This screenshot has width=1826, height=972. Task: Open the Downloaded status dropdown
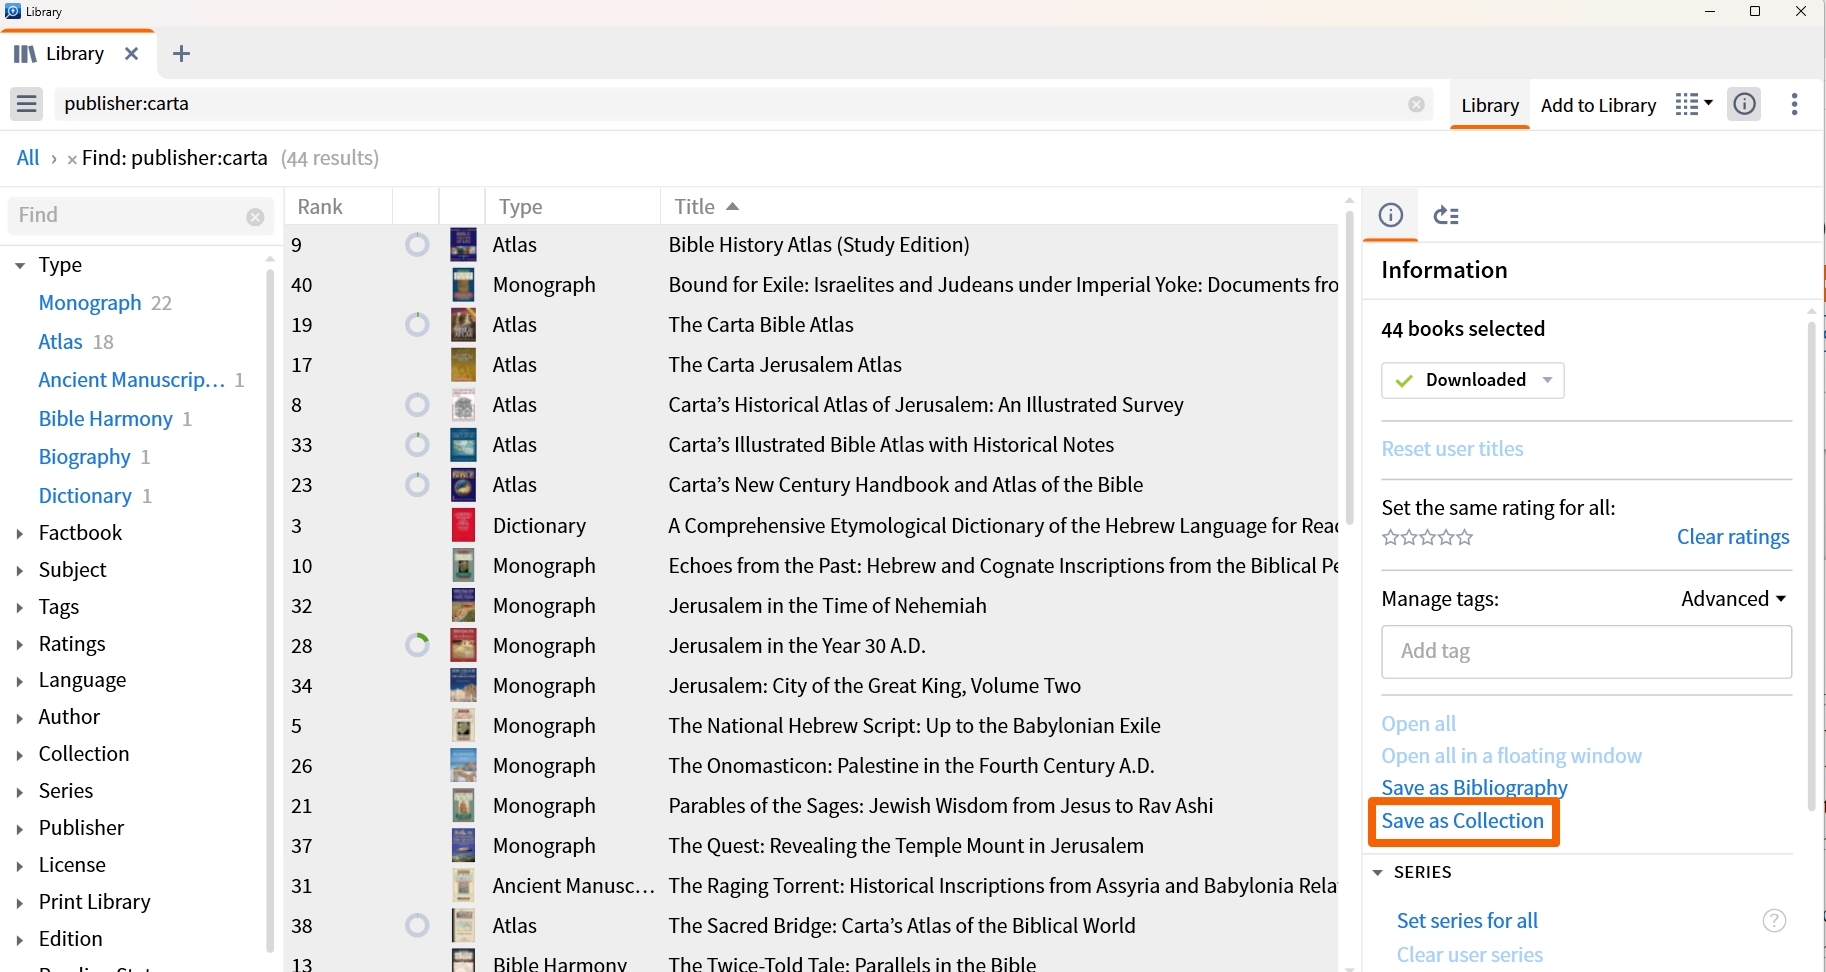[1472, 380]
